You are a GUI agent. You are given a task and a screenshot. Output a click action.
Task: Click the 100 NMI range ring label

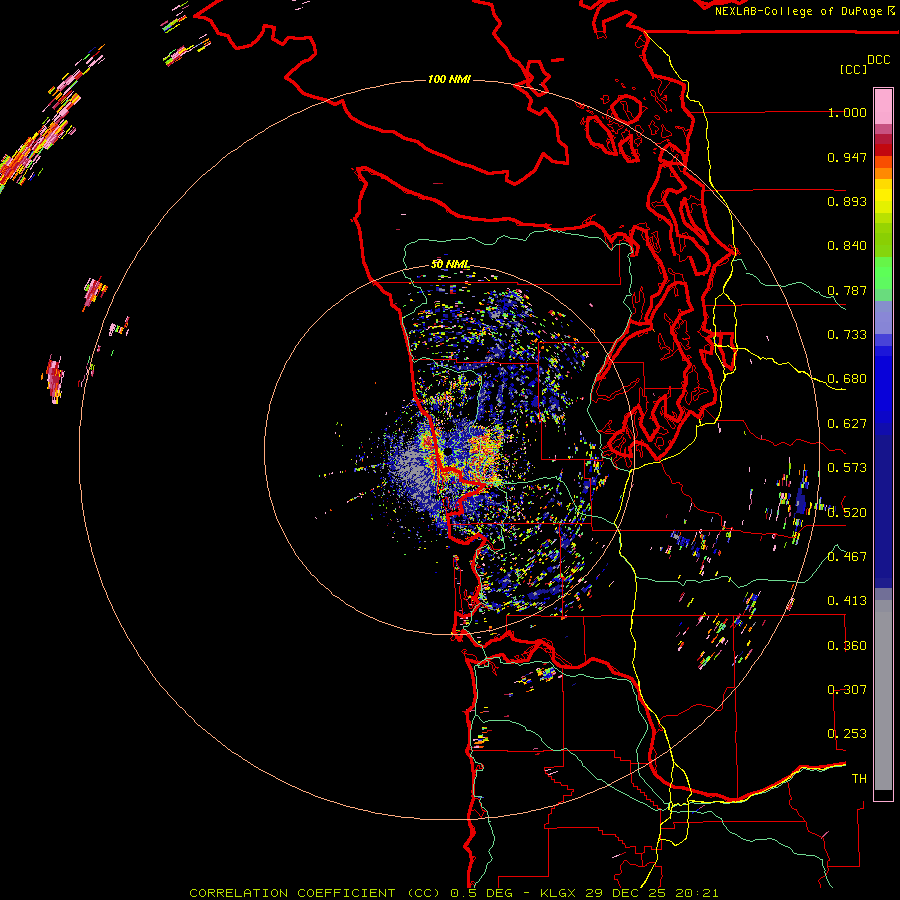pyautogui.click(x=449, y=79)
